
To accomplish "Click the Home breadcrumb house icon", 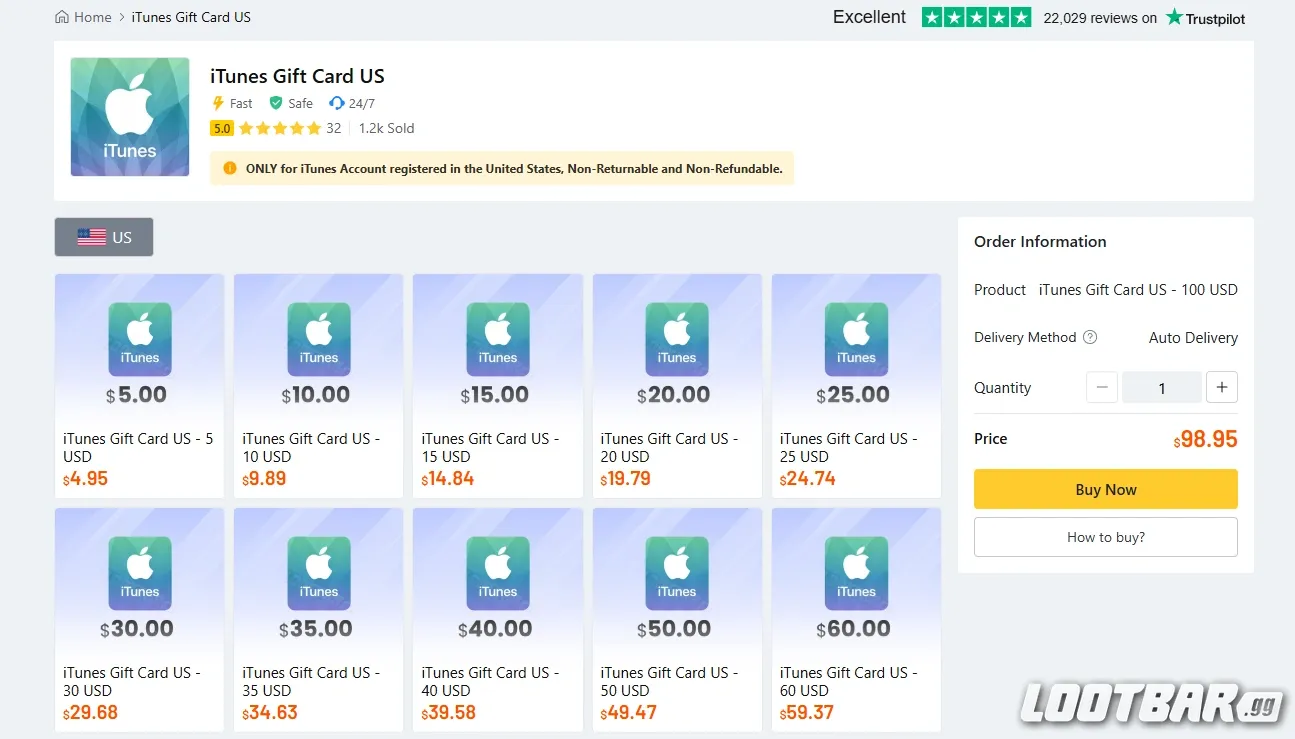I will tap(61, 16).
